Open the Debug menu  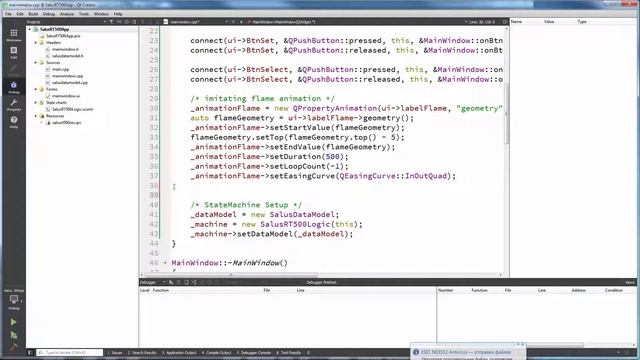tap(49, 13)
